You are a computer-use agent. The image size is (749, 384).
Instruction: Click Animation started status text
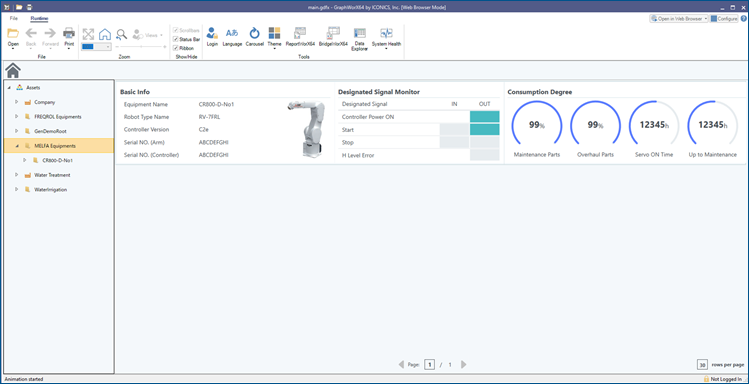coord(24,379)
